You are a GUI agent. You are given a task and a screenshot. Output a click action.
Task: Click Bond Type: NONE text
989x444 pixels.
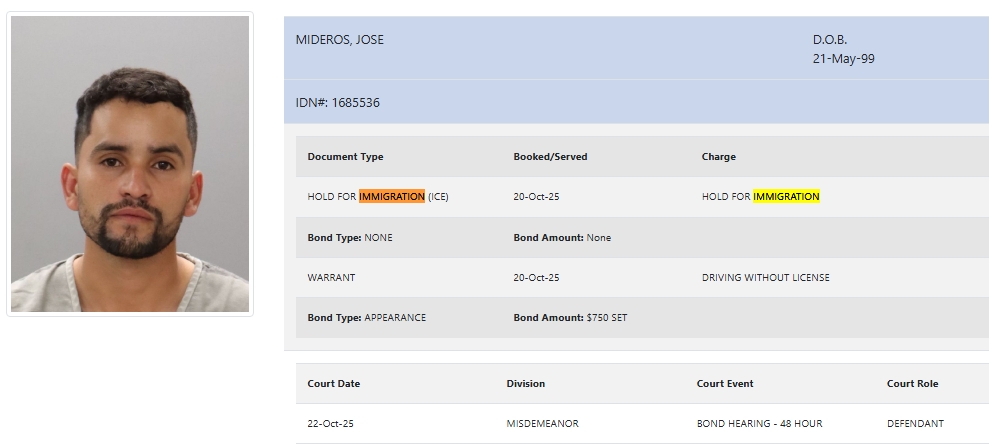350,238
